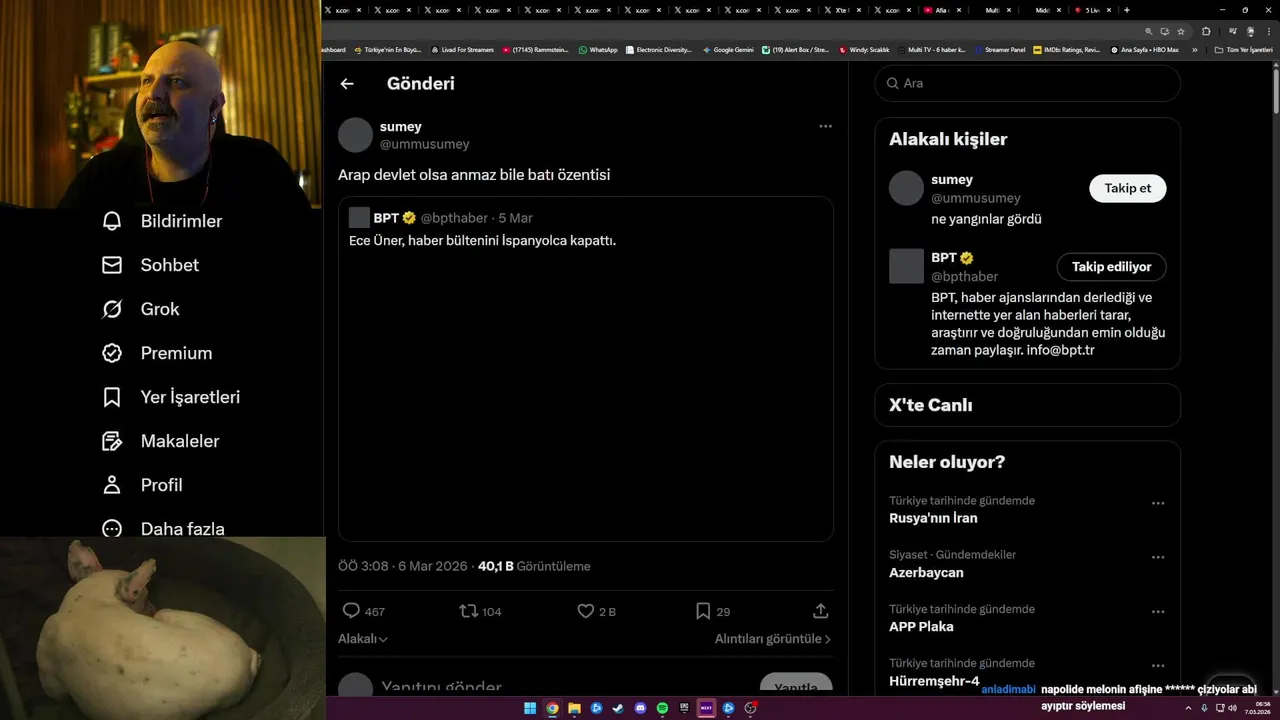Image resolution: width=1280 pixels, height=720 pixels.
Task: Bookmark the post showing 29 saves
Action: coord(703,611)
